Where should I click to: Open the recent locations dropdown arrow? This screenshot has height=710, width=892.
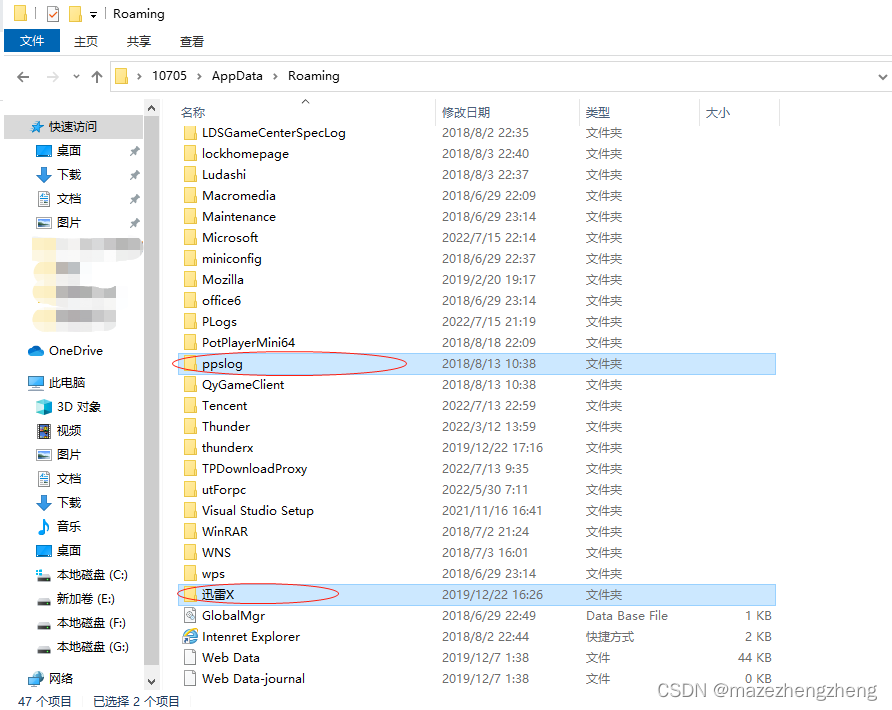[76, 76]
